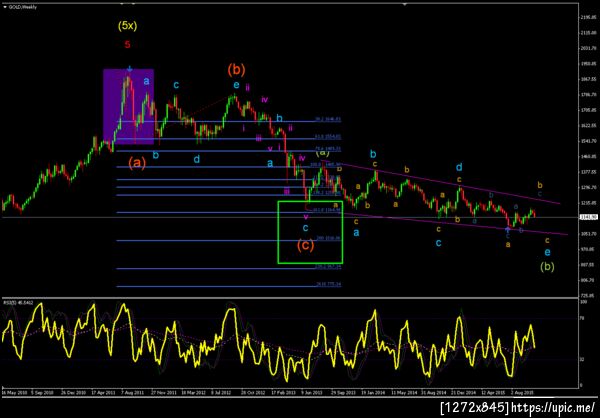The width and height of the screenshot is (600, 418).
Task: Click the Fibonacci 61.8 level label
Action: (x=328, y=136)
